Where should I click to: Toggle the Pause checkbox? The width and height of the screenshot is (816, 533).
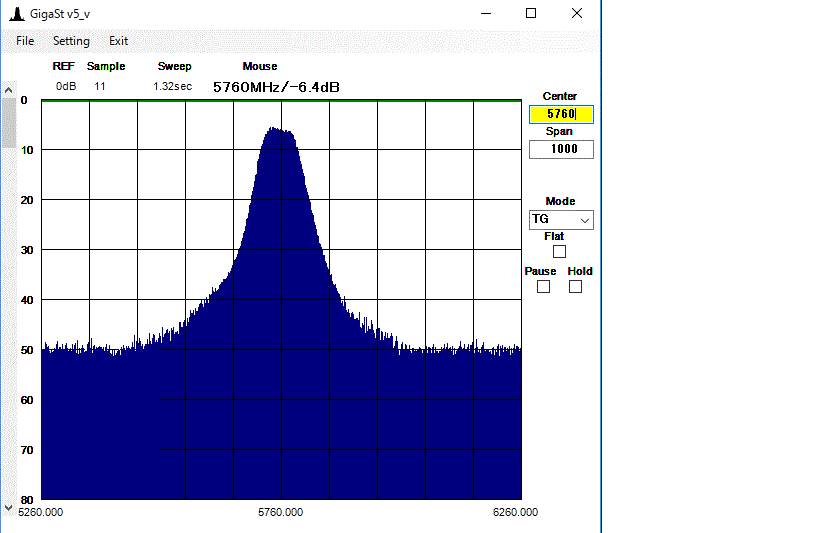[543, 287]
